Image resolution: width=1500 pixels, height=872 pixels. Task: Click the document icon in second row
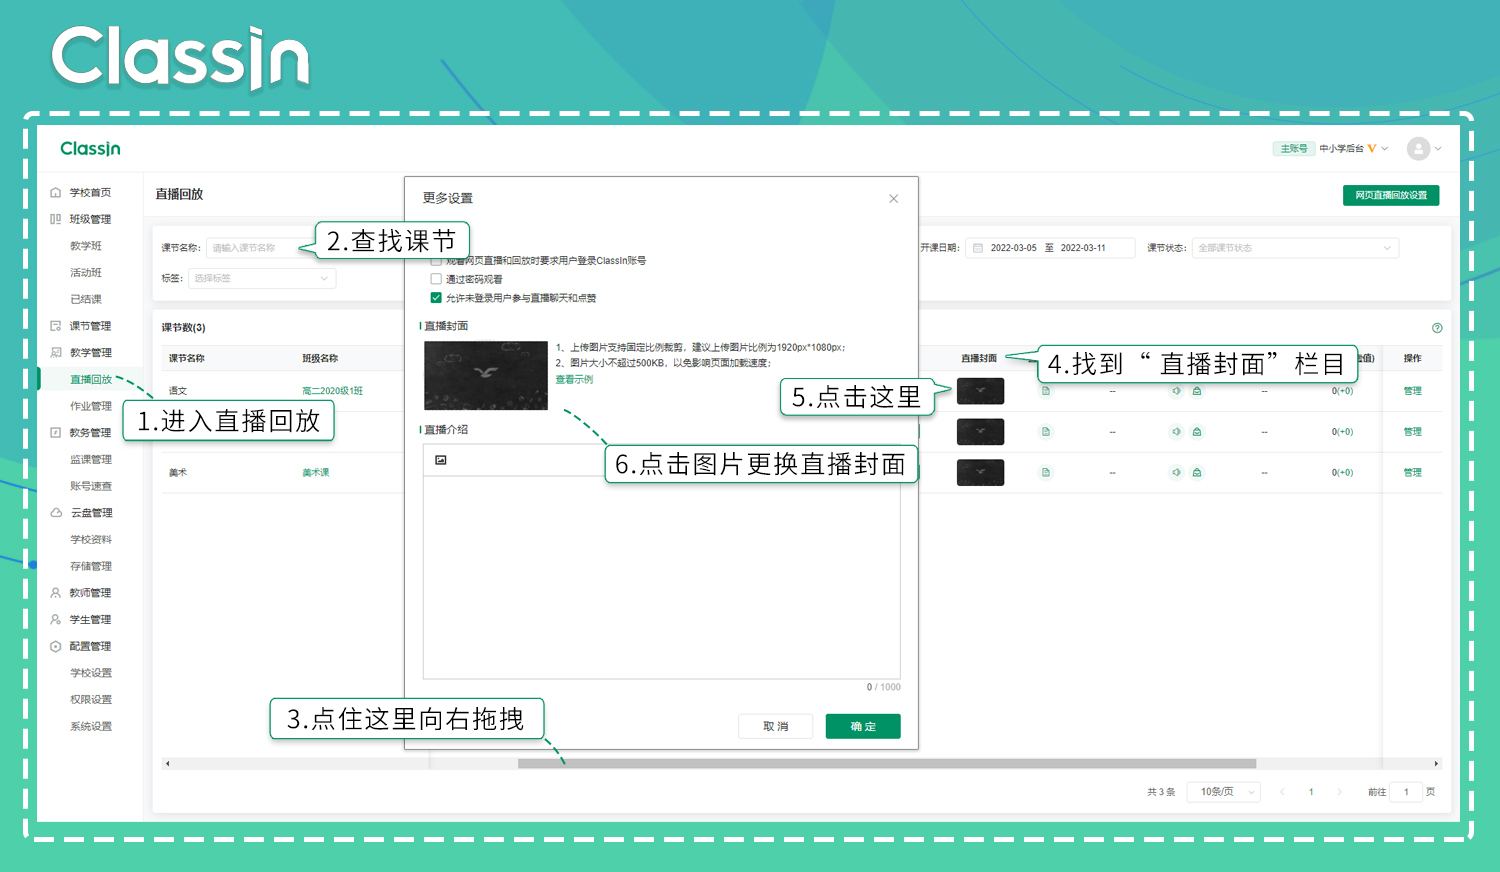coord(1046,432)
